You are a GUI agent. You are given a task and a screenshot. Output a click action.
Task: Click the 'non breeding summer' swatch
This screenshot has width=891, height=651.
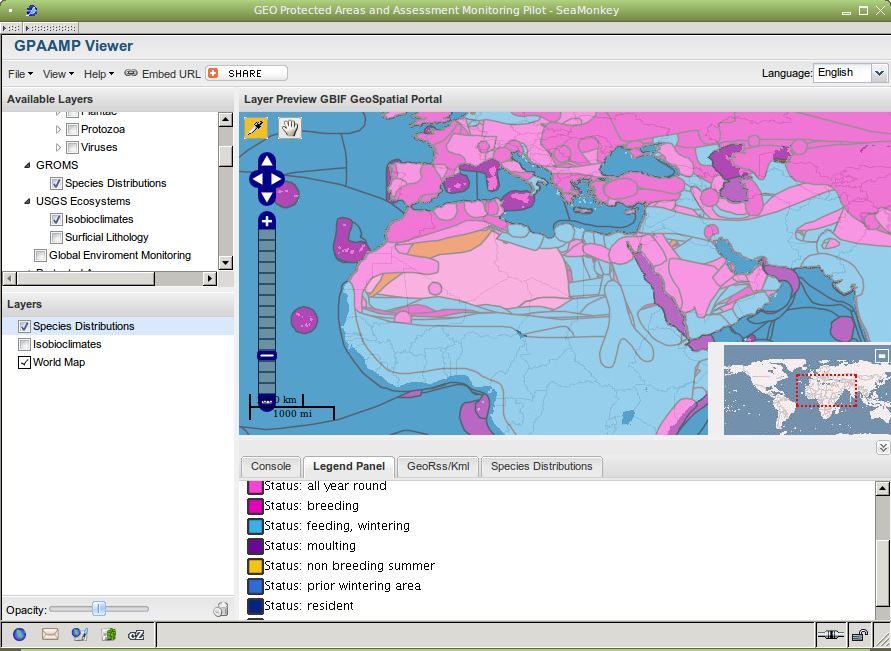[255, 566]
